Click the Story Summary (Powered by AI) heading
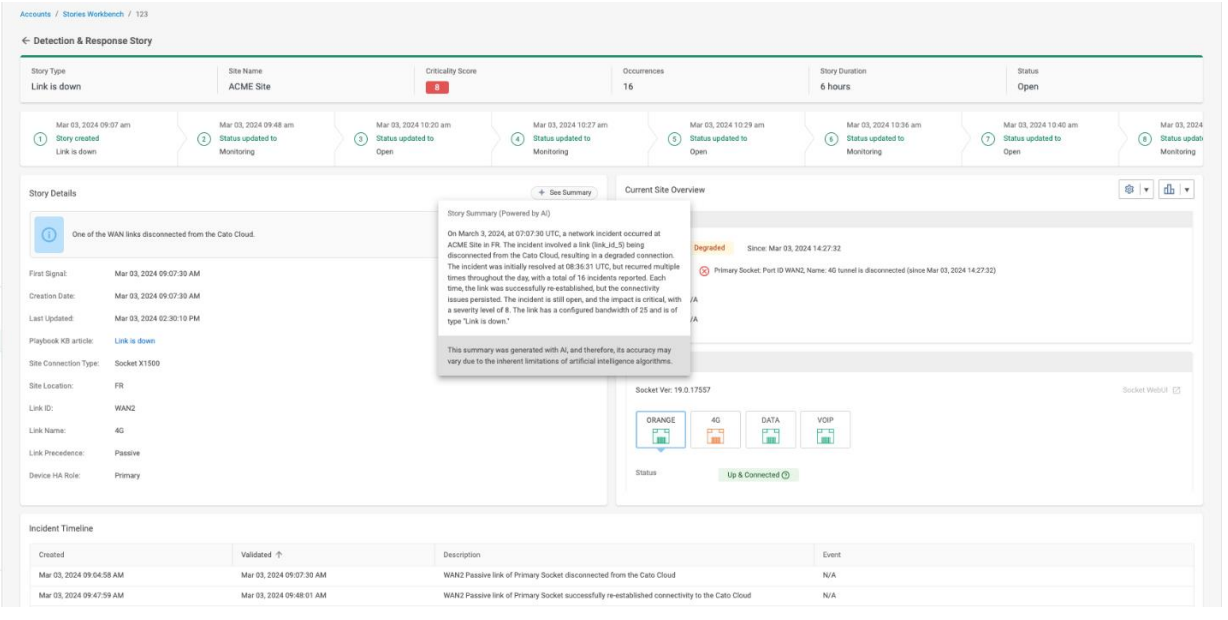 [497, 213]
